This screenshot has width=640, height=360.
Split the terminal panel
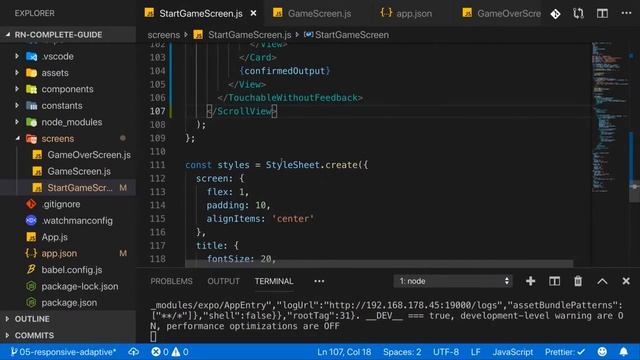click(x=554, y=281)
